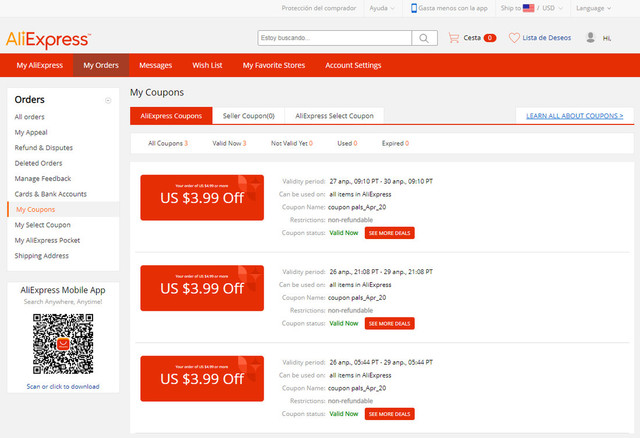Open Cards & Bank Accounts sidebar link
Screen dimensions: 640x438
pos(51,194)
